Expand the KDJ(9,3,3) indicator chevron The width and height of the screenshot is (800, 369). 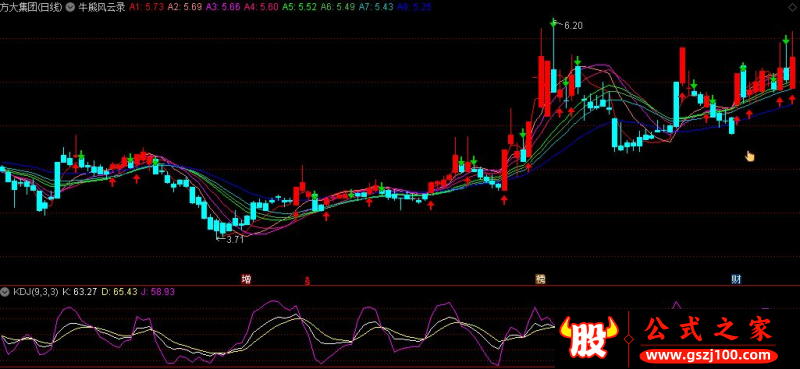pyautogui.click(x=5, y=292)
